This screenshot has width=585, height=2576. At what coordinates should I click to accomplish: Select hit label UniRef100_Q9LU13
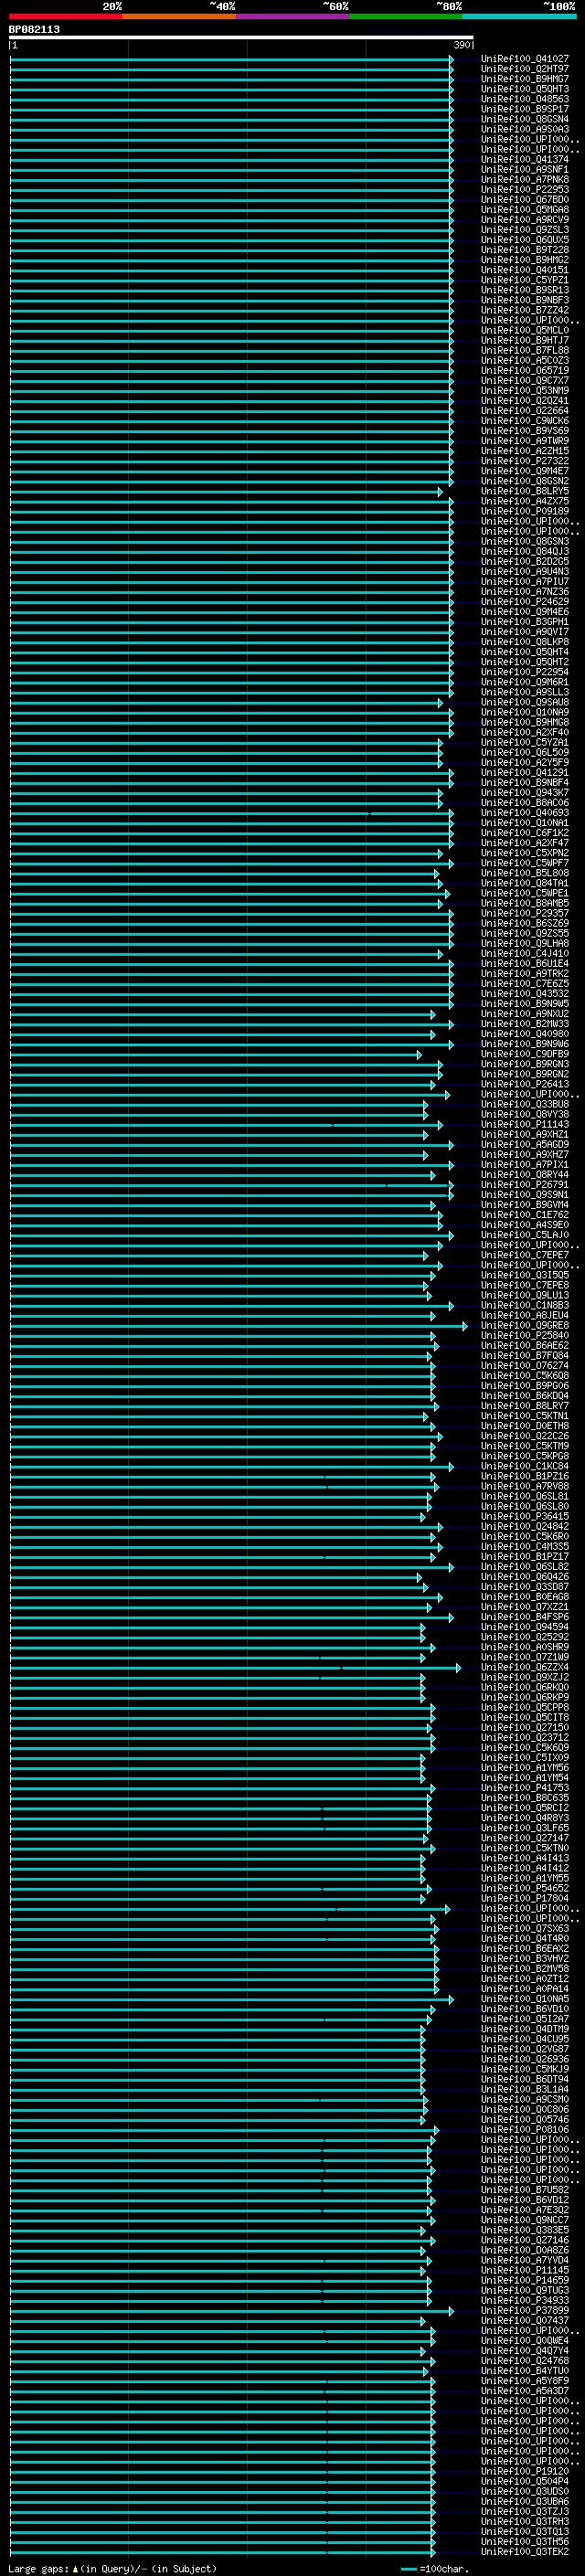pyautogui.click(x=525, y=1295)
